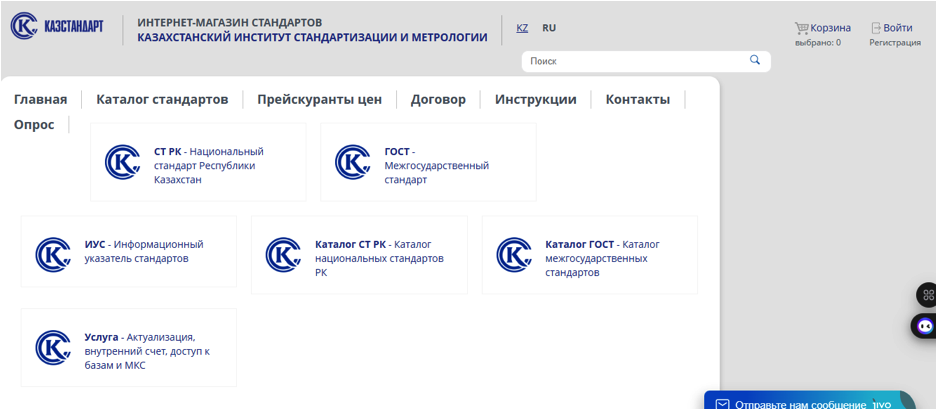Click the Регистрация link
The width and height of the screenshot is (936, 409).
tap(895, 42)
